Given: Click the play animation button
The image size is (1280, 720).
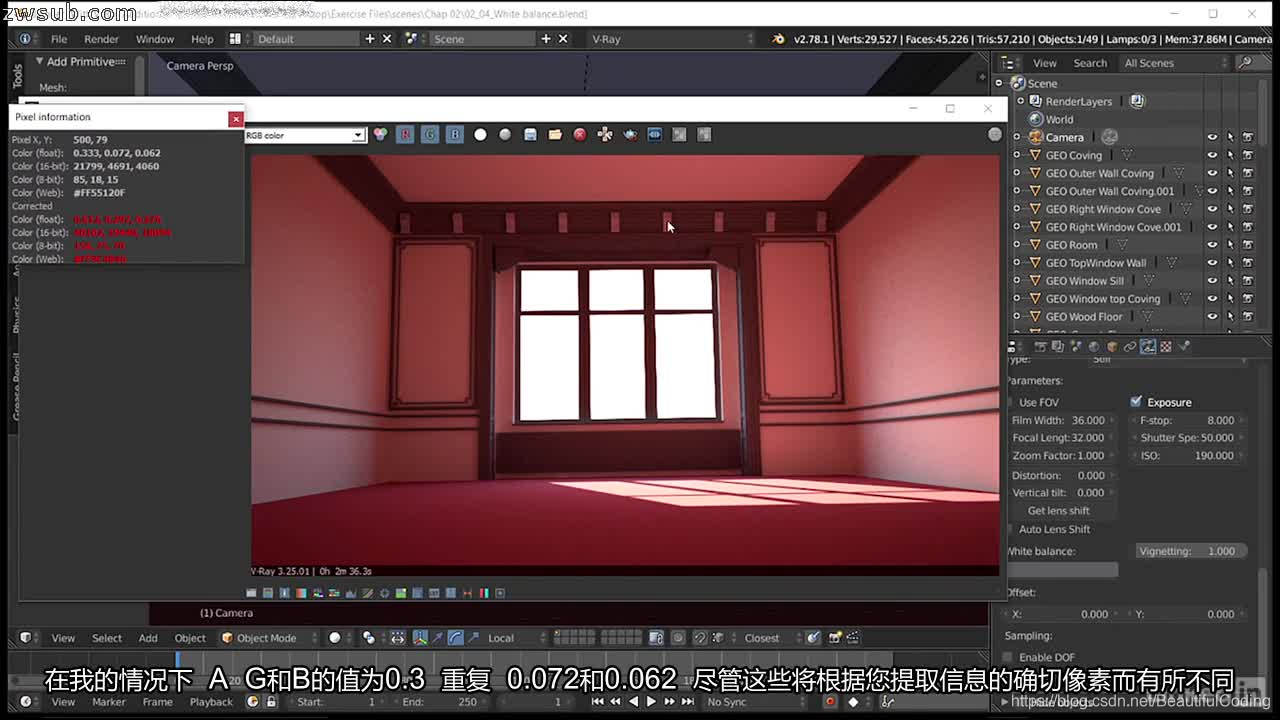Looking at the screenshot, I should (651, 702).
